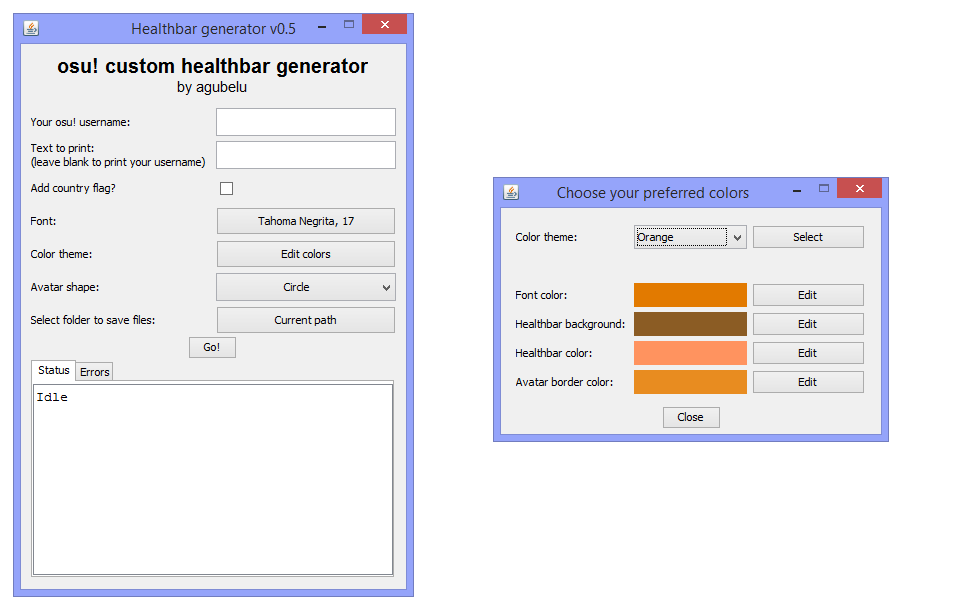Minimize the Healthbar generator window
The width and height of the screenshot is (972, 609).
pos(322,27)
